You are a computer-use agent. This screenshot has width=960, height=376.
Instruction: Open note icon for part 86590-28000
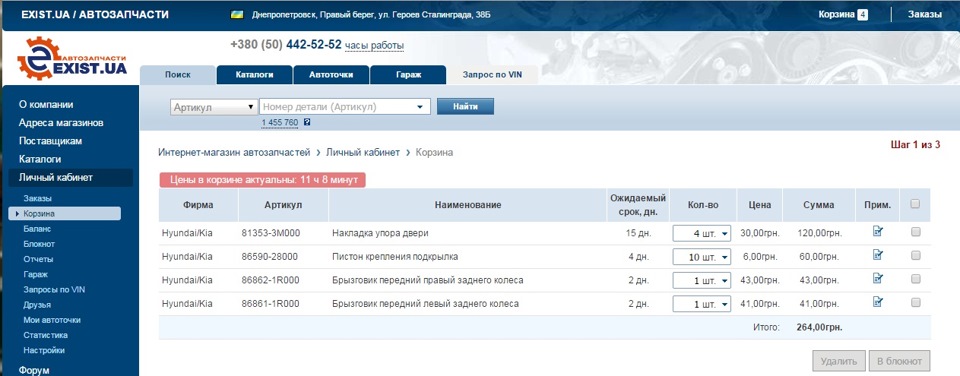click(878, 255)
